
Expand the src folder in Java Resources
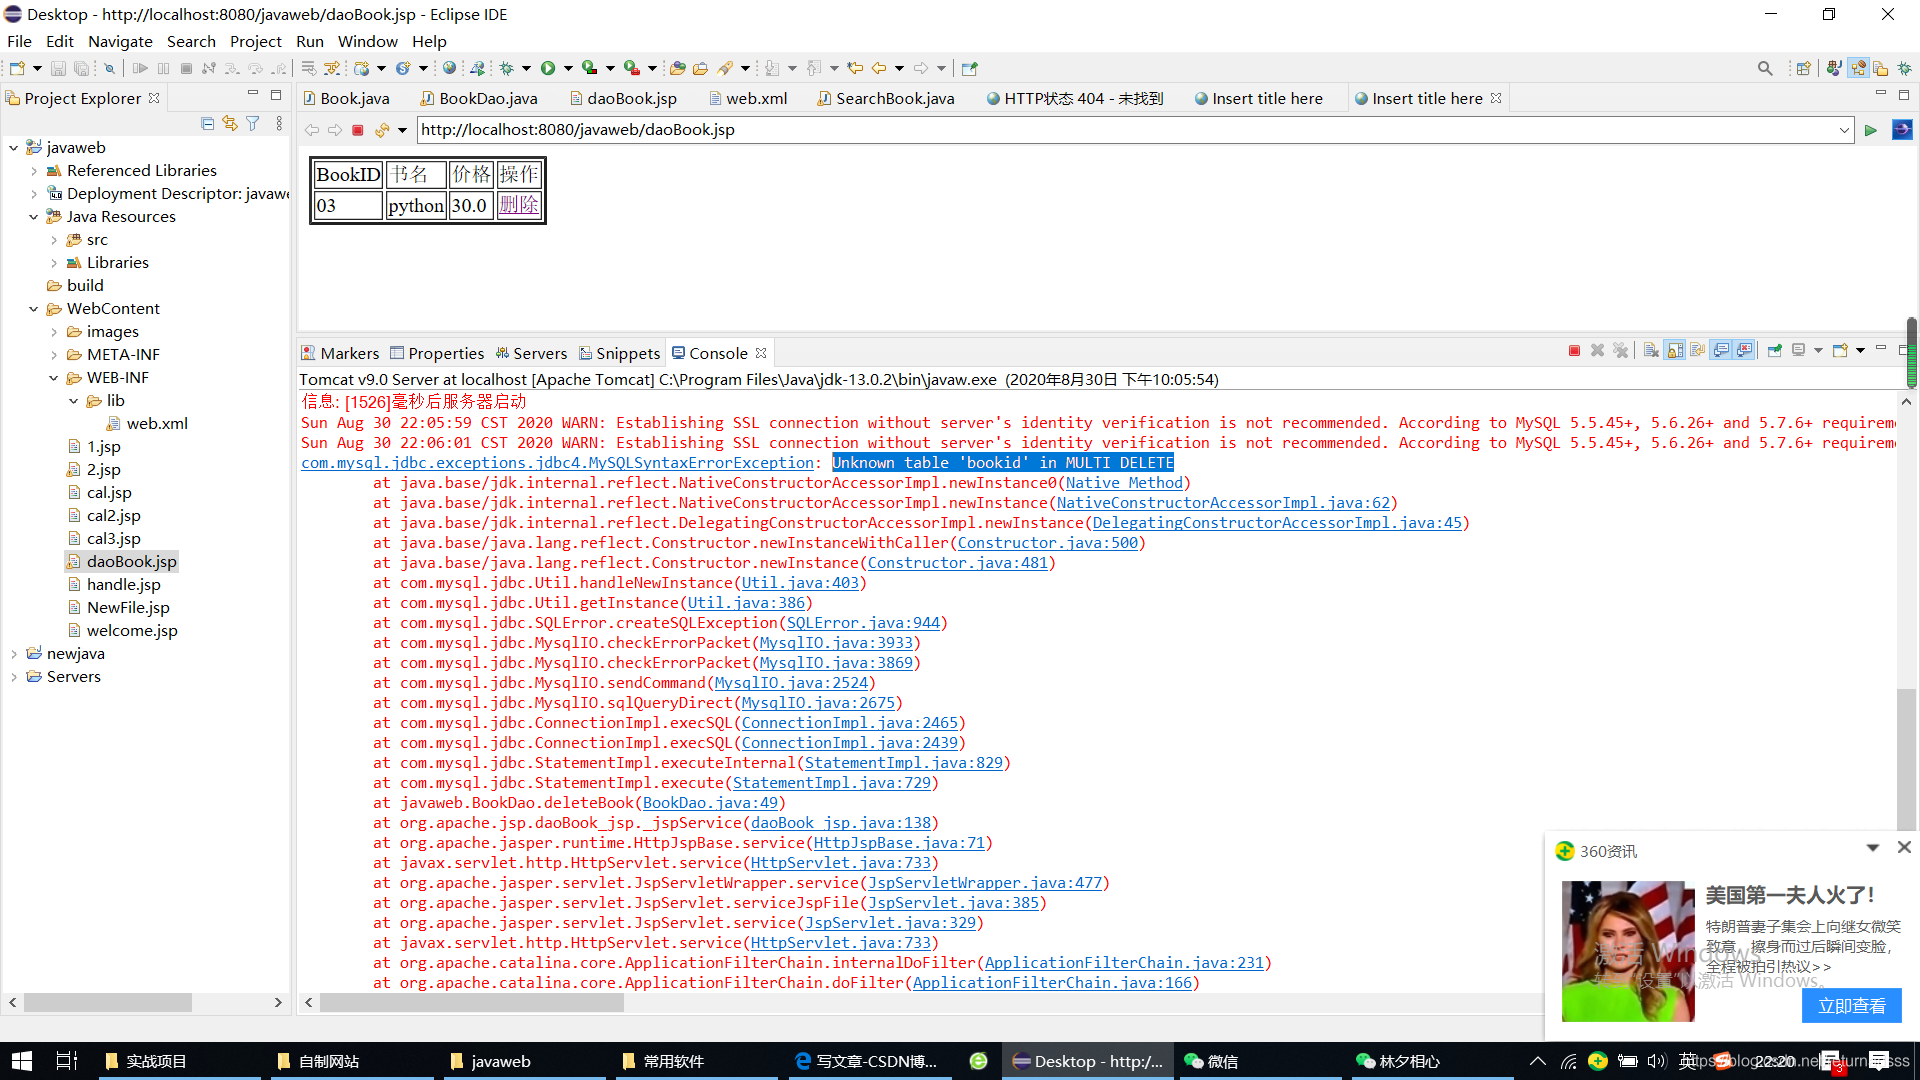54,240
